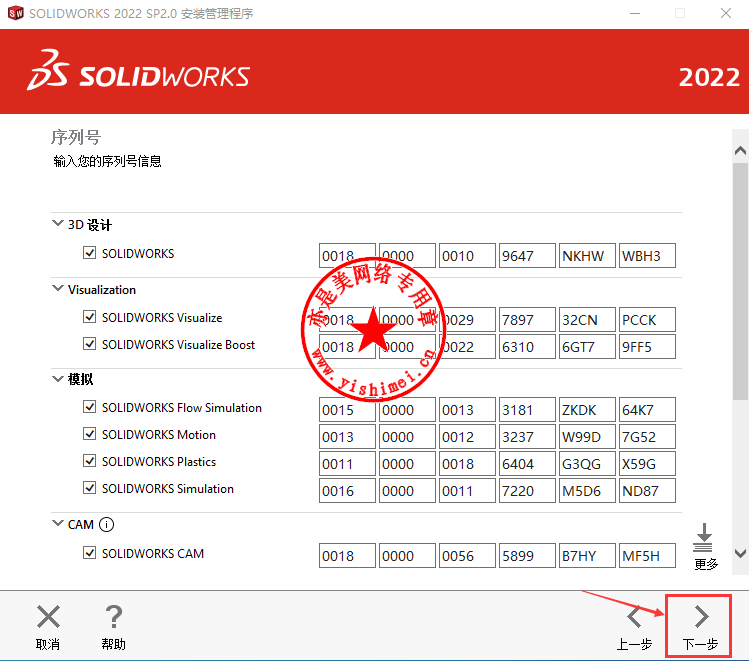
Task: Click scrollbar up arrow
Action: pos(740,151)
